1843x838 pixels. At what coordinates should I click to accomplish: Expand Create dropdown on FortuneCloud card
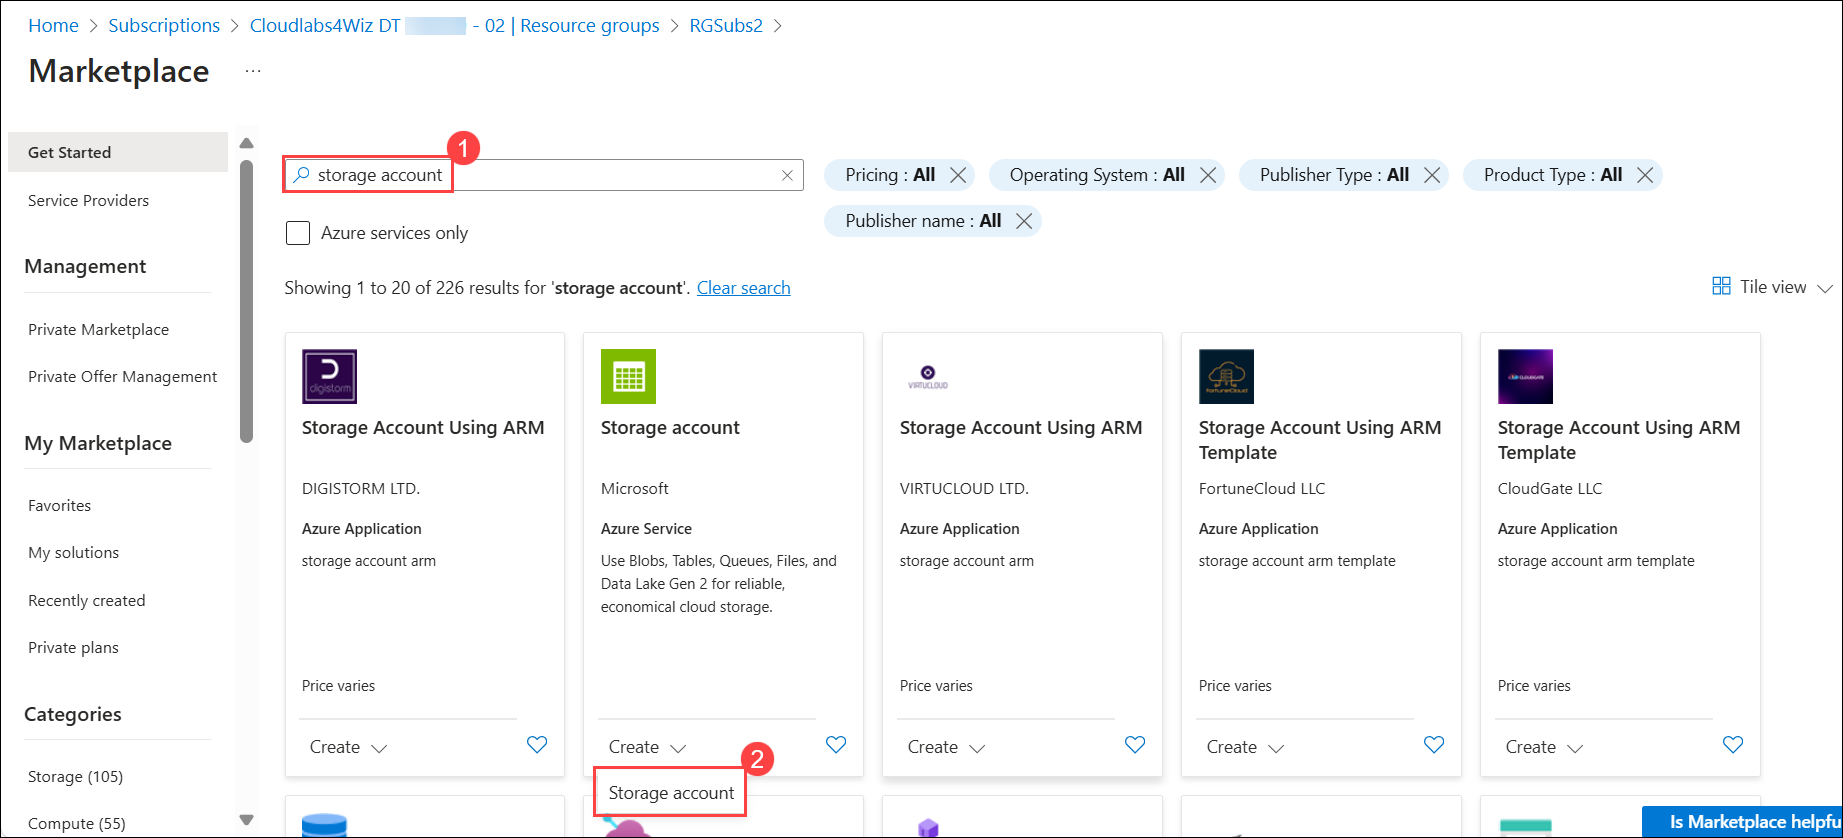coord(1245,747)
